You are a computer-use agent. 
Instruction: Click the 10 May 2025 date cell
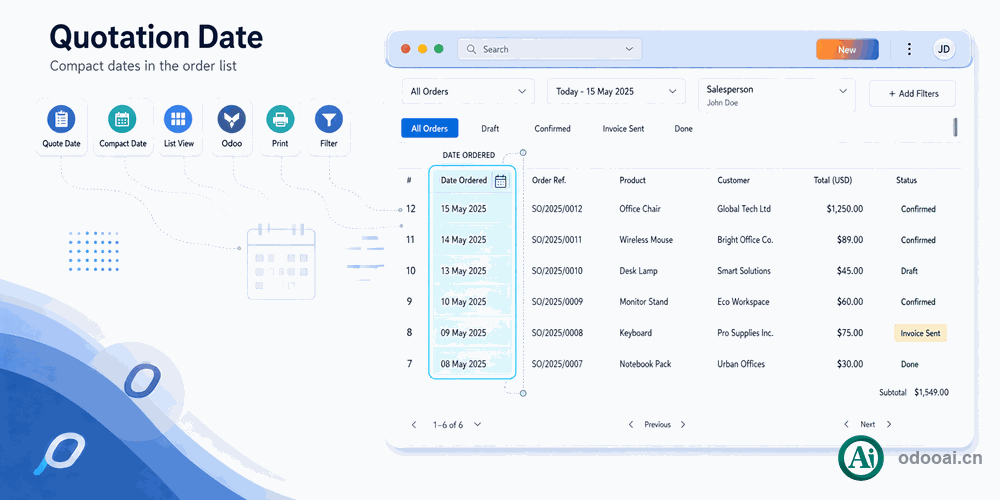click(x=464, y=302)
